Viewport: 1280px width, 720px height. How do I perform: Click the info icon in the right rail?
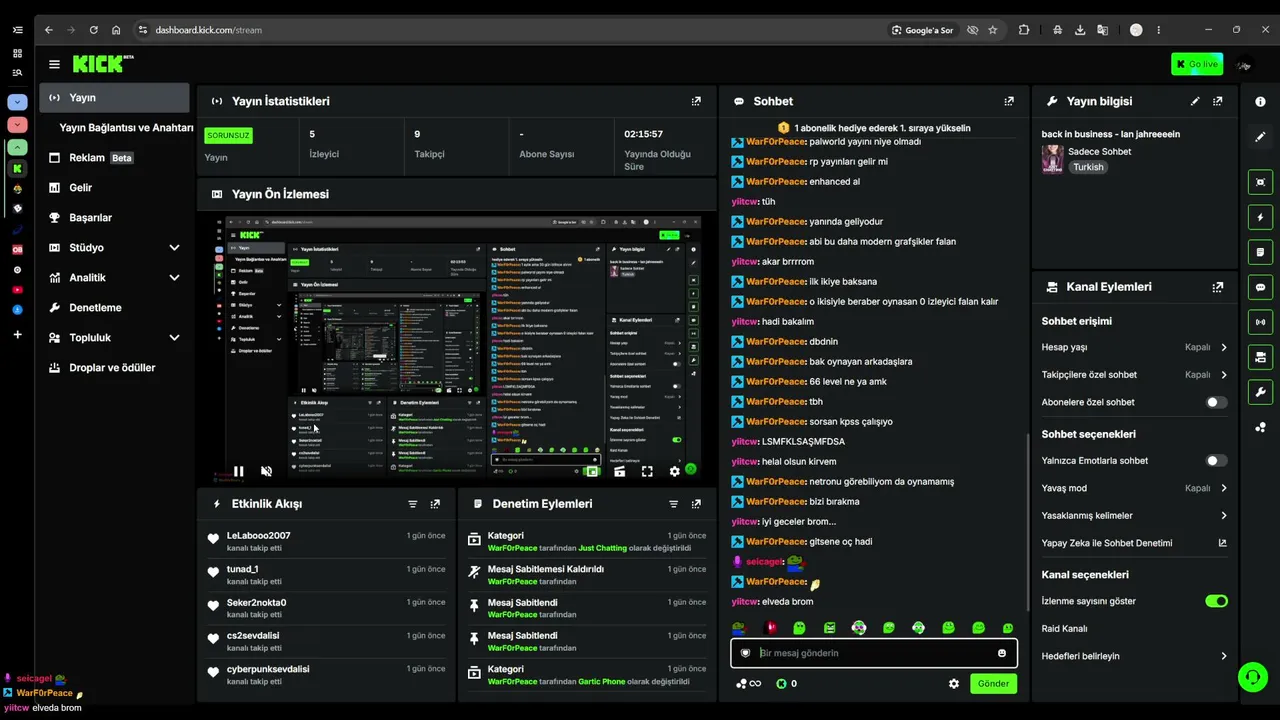click(x=1260, y=102)
